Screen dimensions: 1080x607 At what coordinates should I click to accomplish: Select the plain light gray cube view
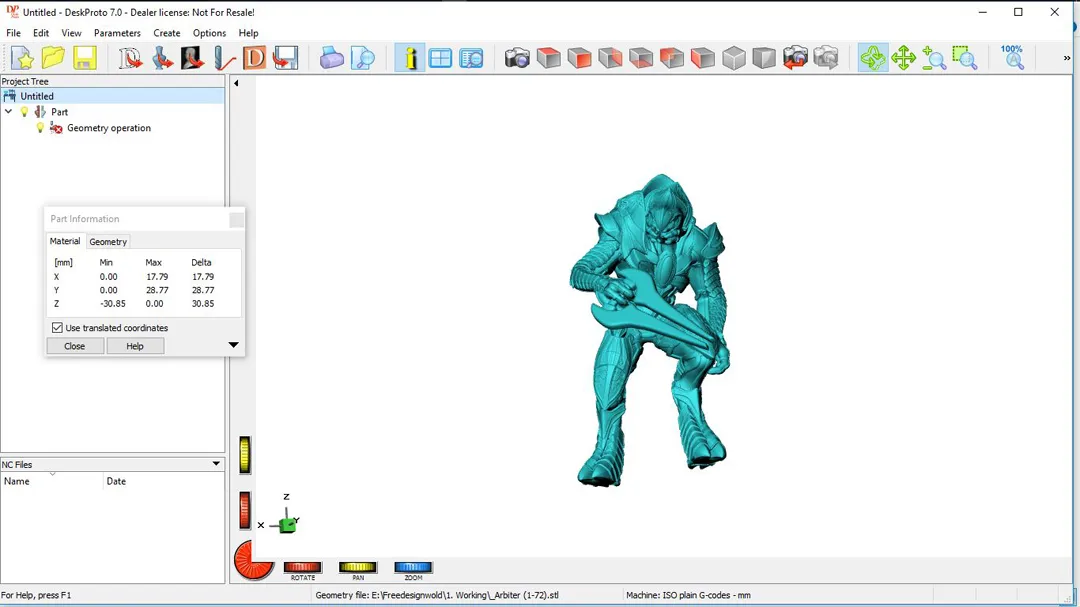click(734, 58)
